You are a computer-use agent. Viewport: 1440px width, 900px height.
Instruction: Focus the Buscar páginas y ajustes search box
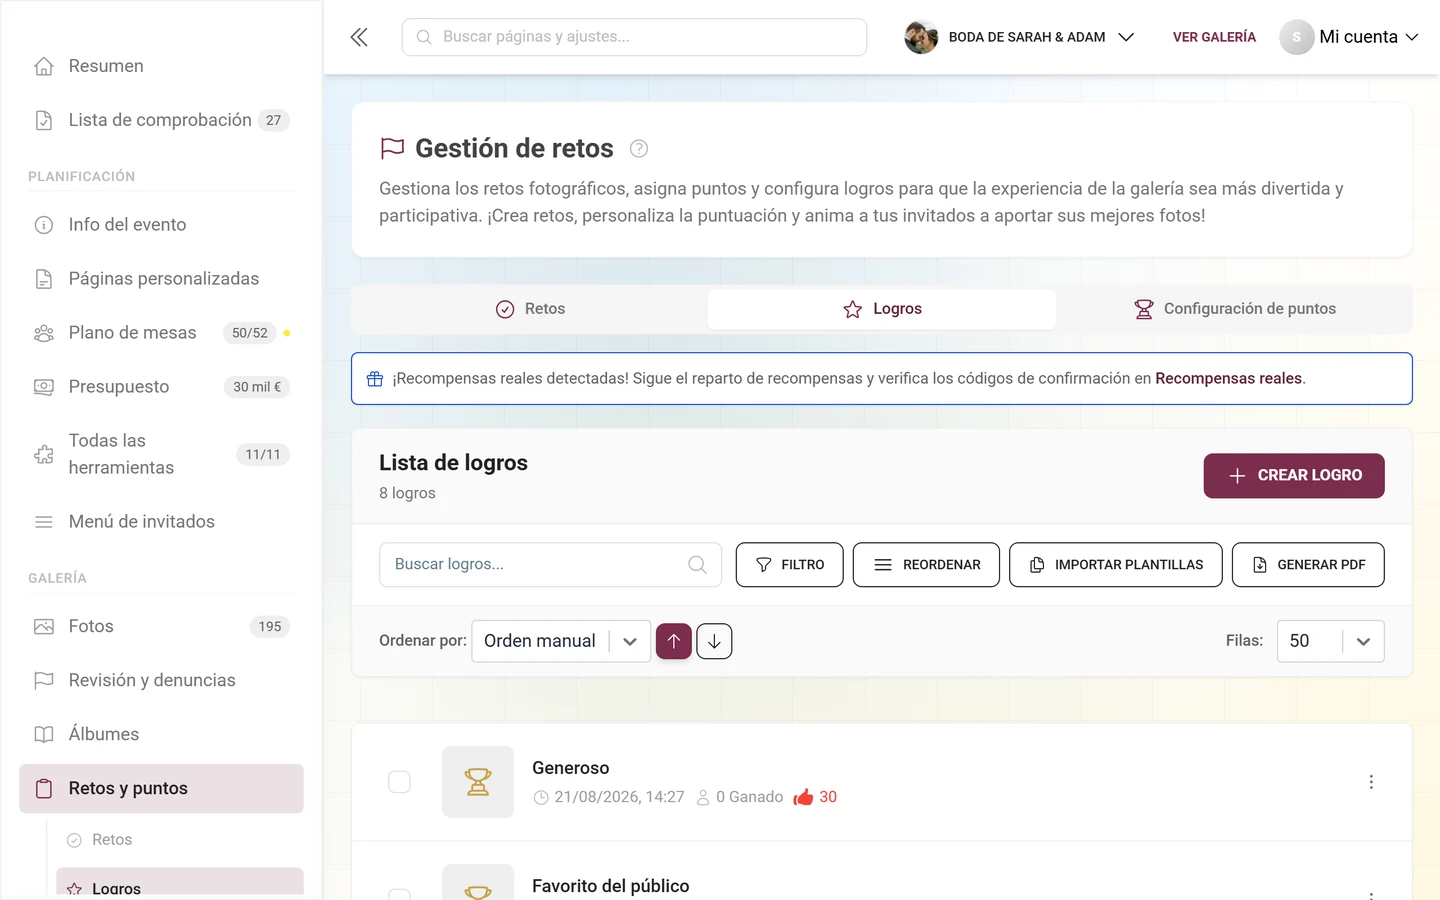tap(634, 37)
